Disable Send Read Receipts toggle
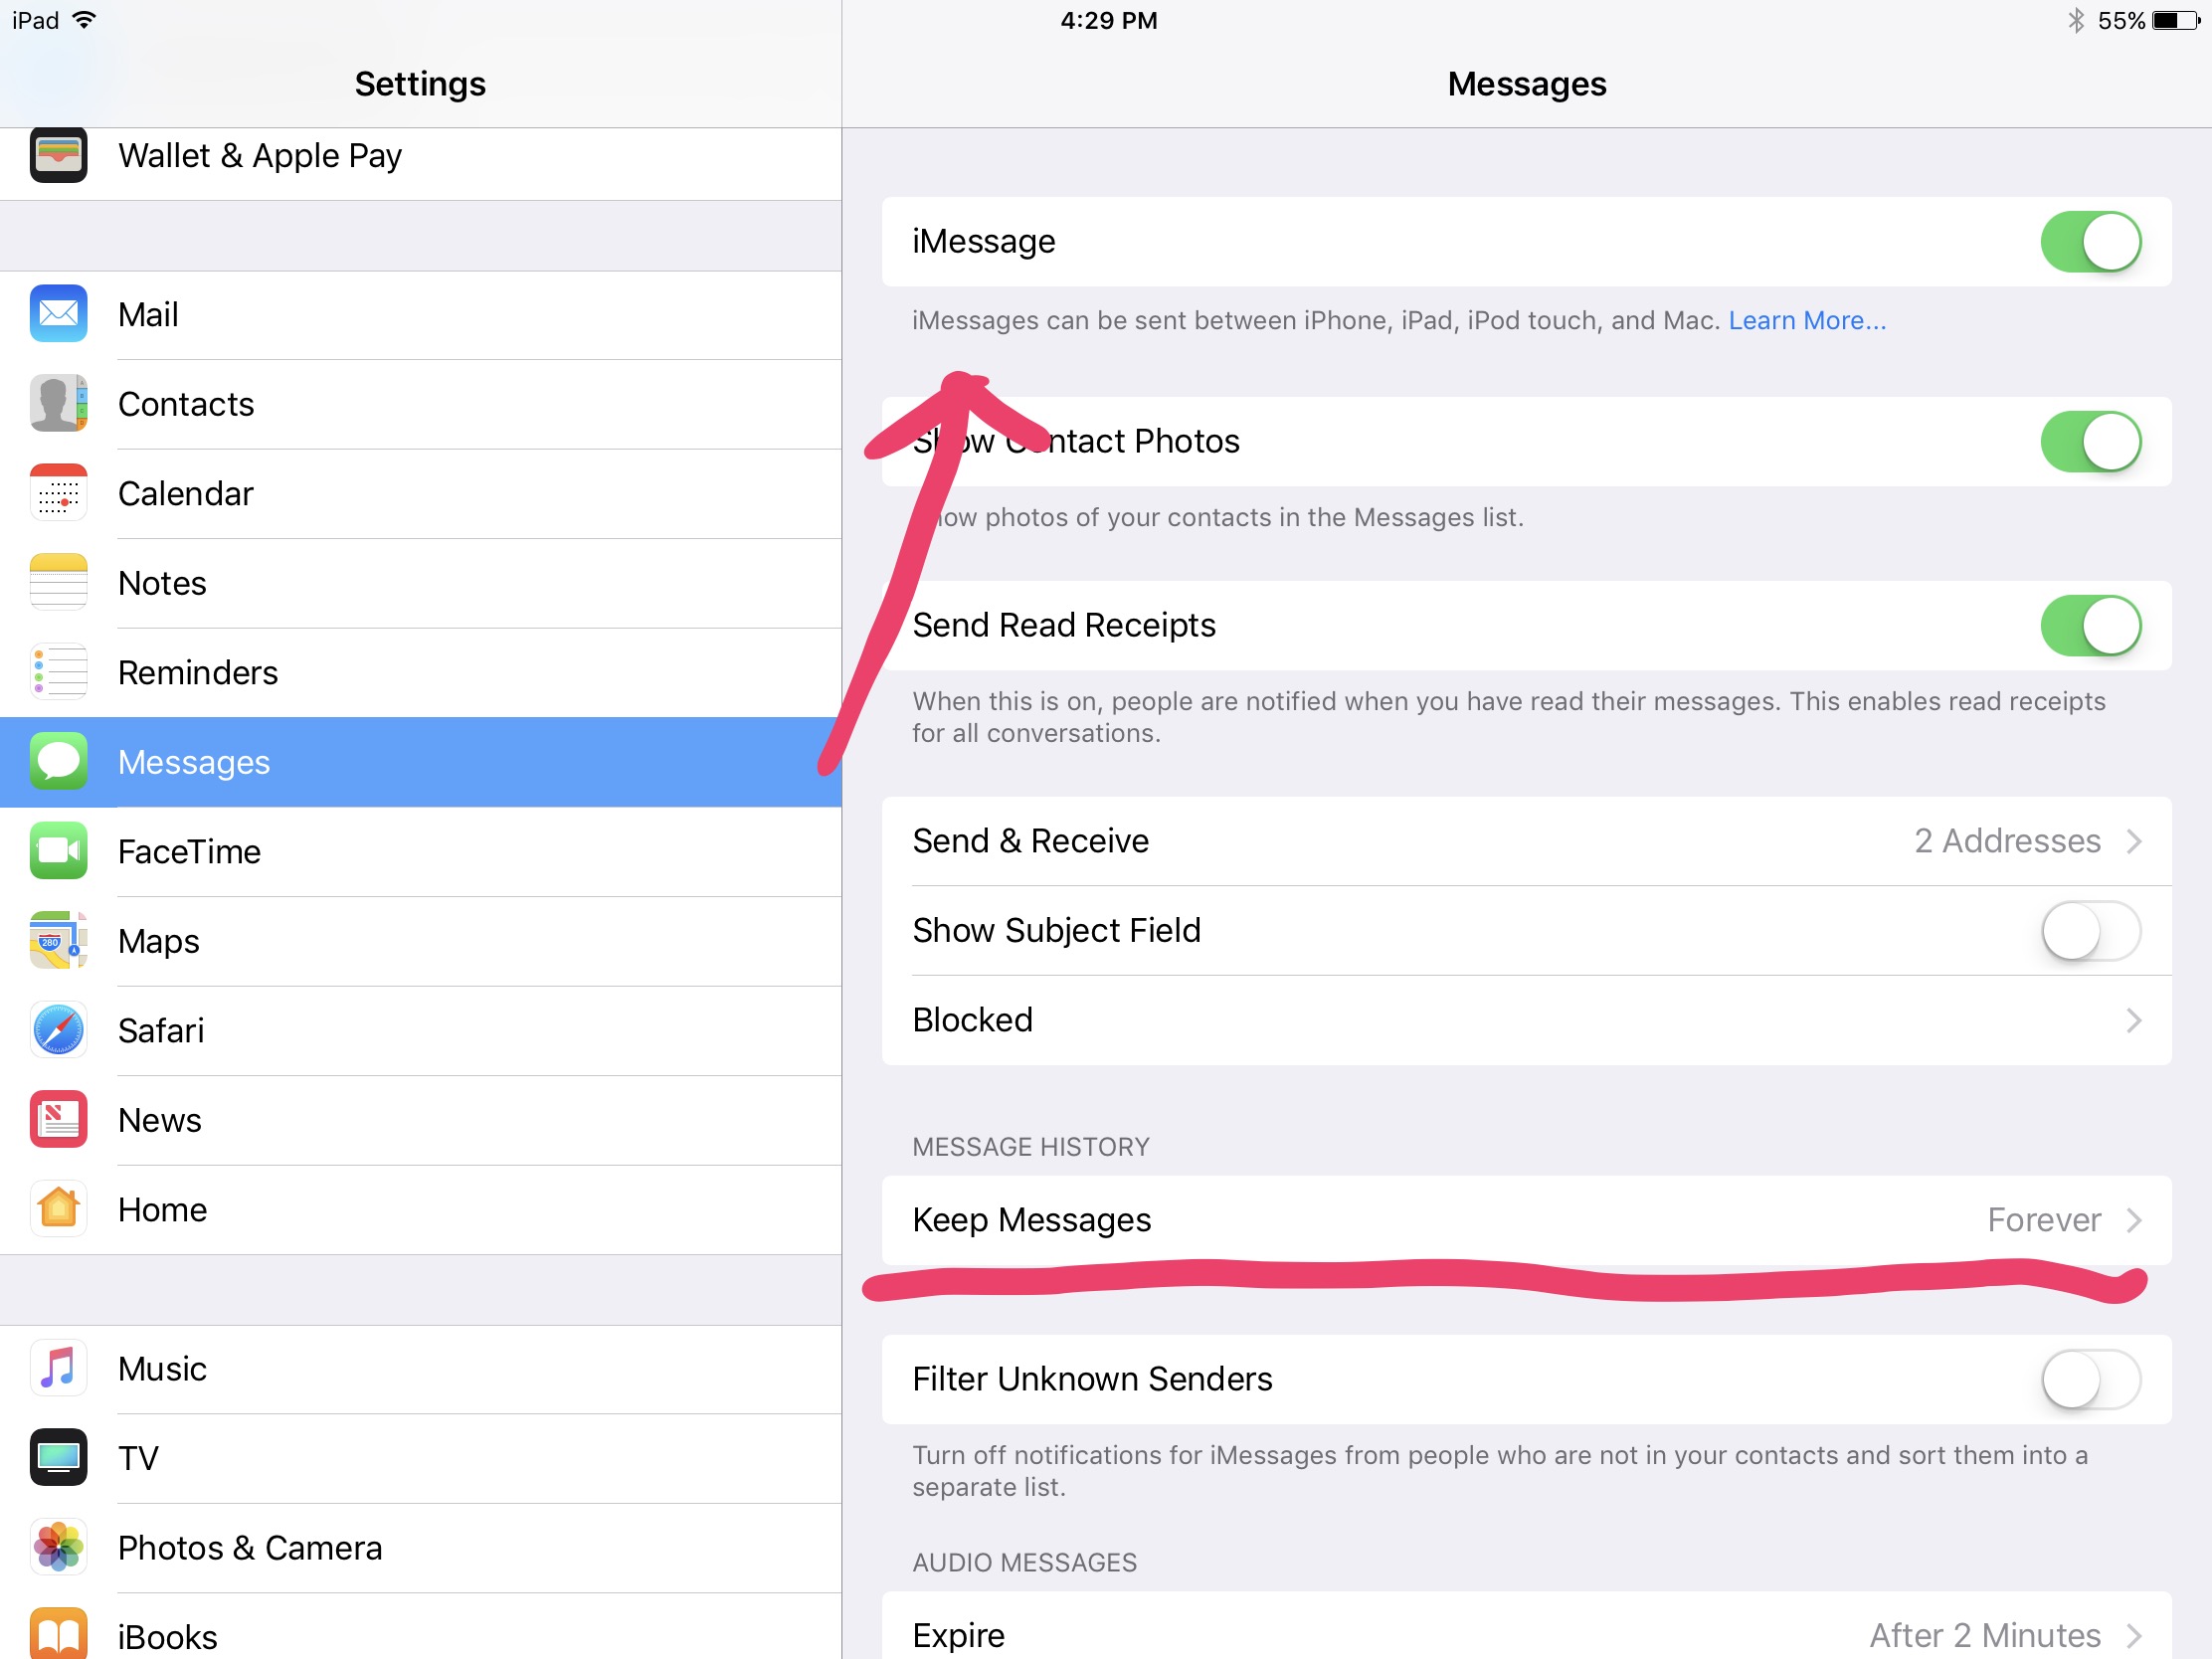 2089,626
